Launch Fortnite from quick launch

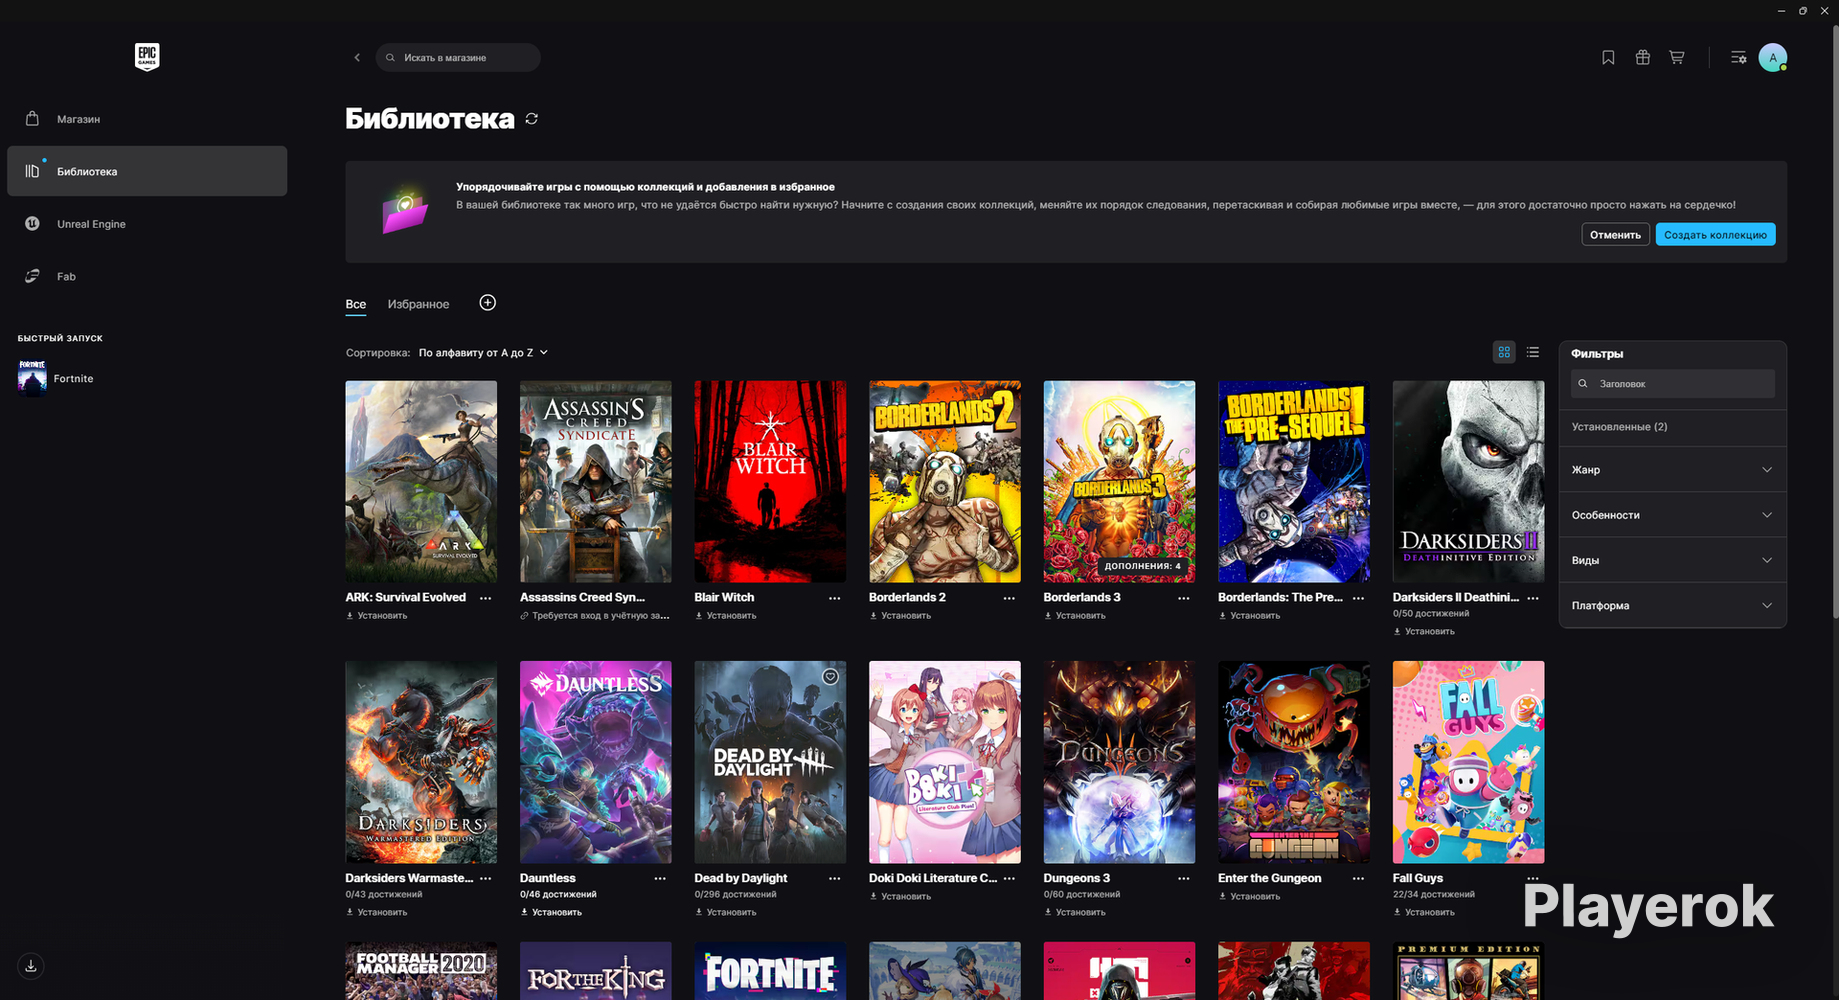56,378
